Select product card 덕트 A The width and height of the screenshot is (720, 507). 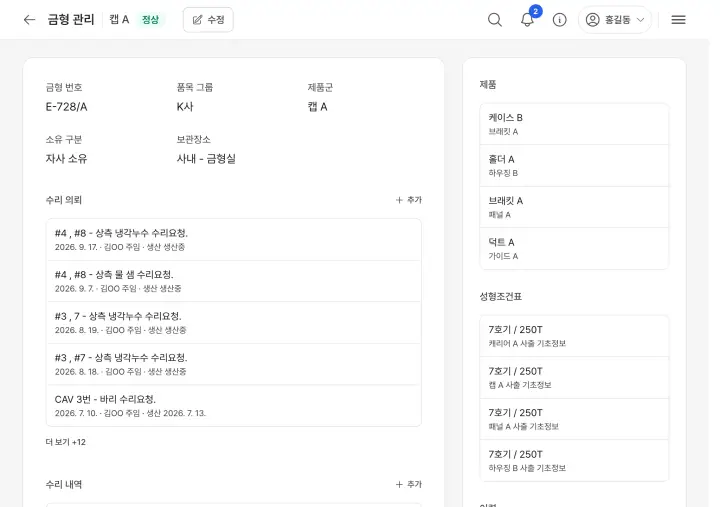[574, 248]
